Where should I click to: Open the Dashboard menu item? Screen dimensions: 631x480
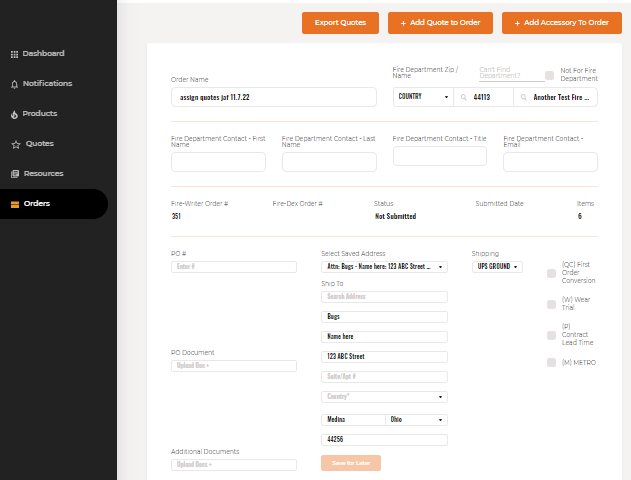tap(43, 54)
